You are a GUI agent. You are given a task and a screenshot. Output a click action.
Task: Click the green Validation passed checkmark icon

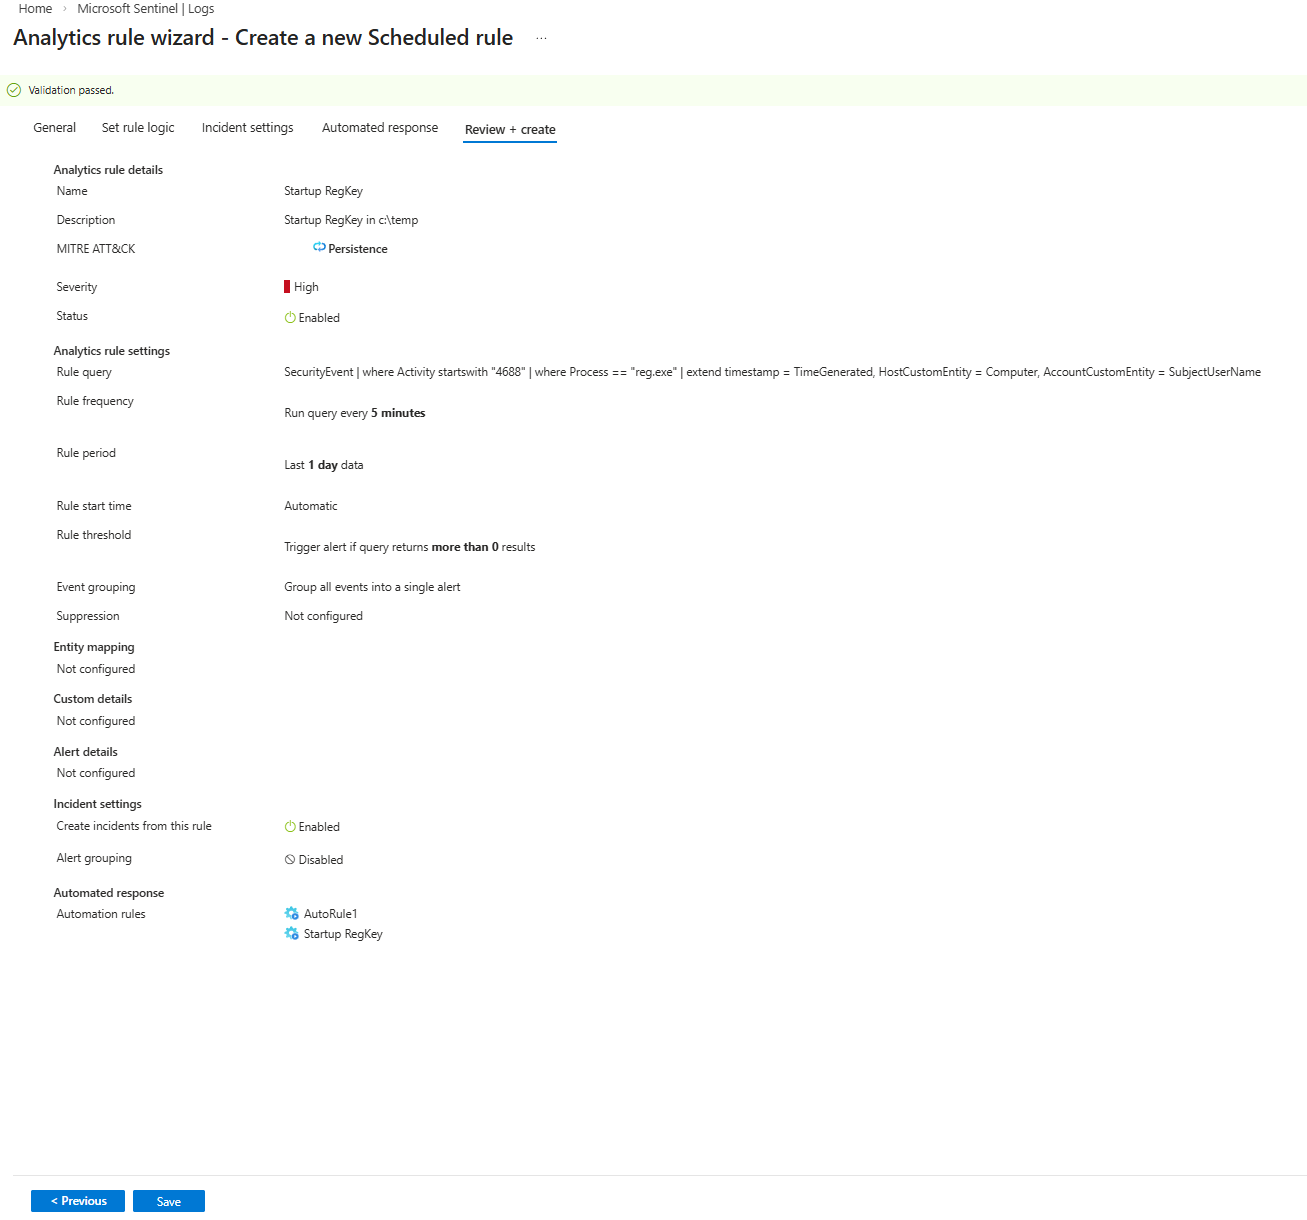pos(14,90)
